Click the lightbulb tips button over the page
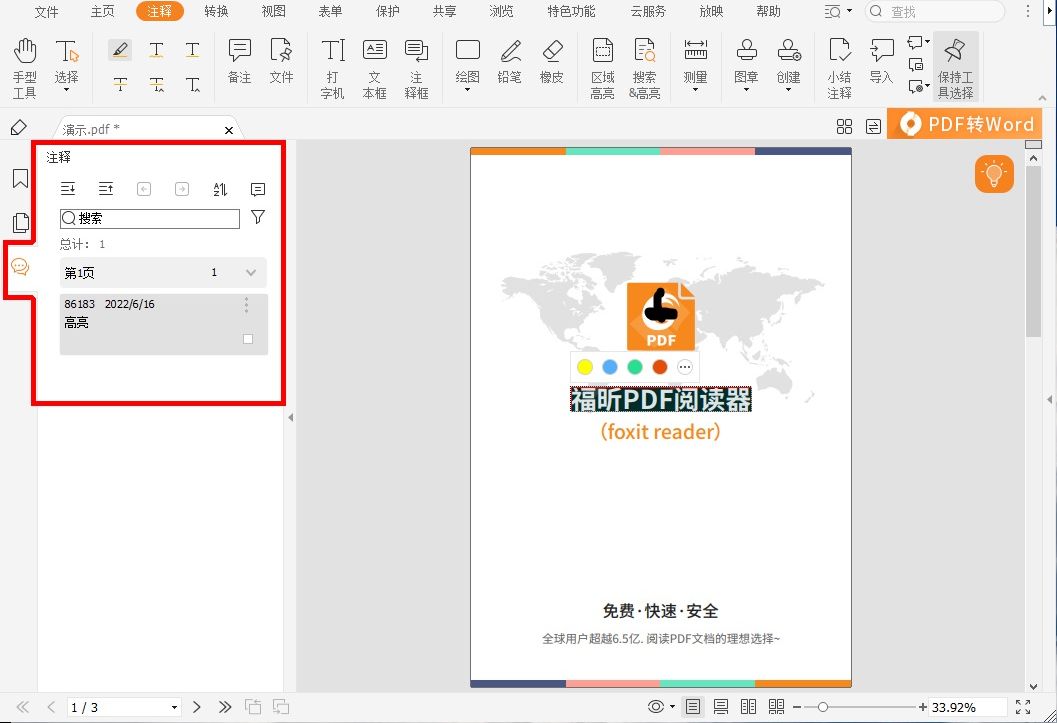This screenshot has height=723, width=1057. coord(993,173)
